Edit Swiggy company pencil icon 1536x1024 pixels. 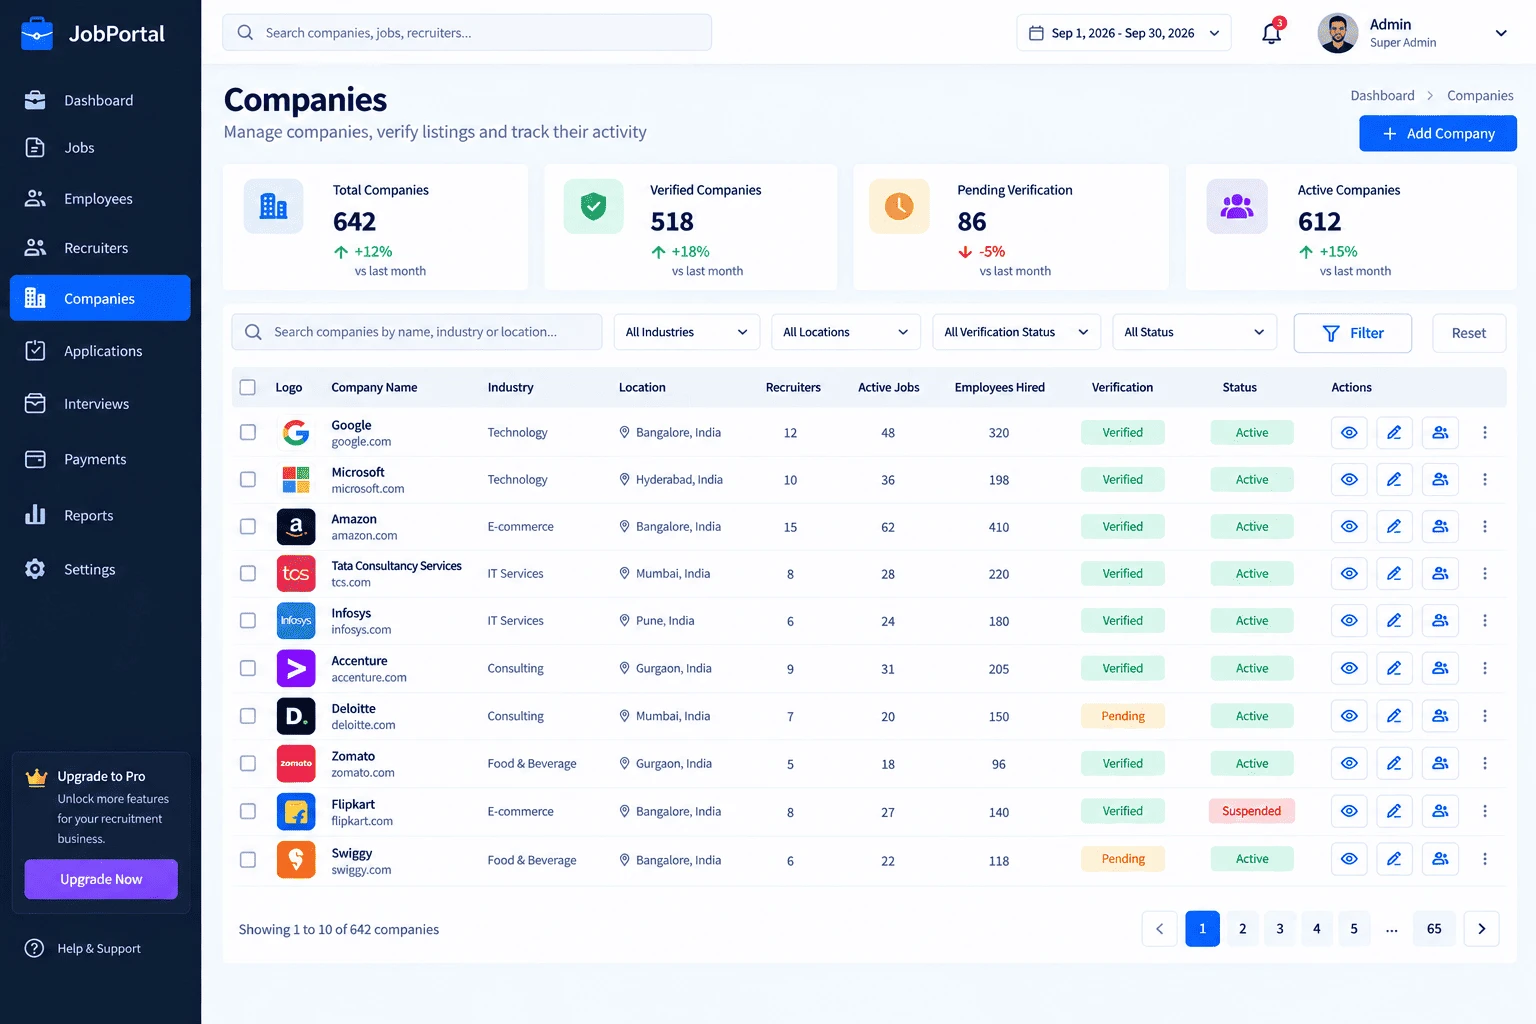tap(1394, 859)
